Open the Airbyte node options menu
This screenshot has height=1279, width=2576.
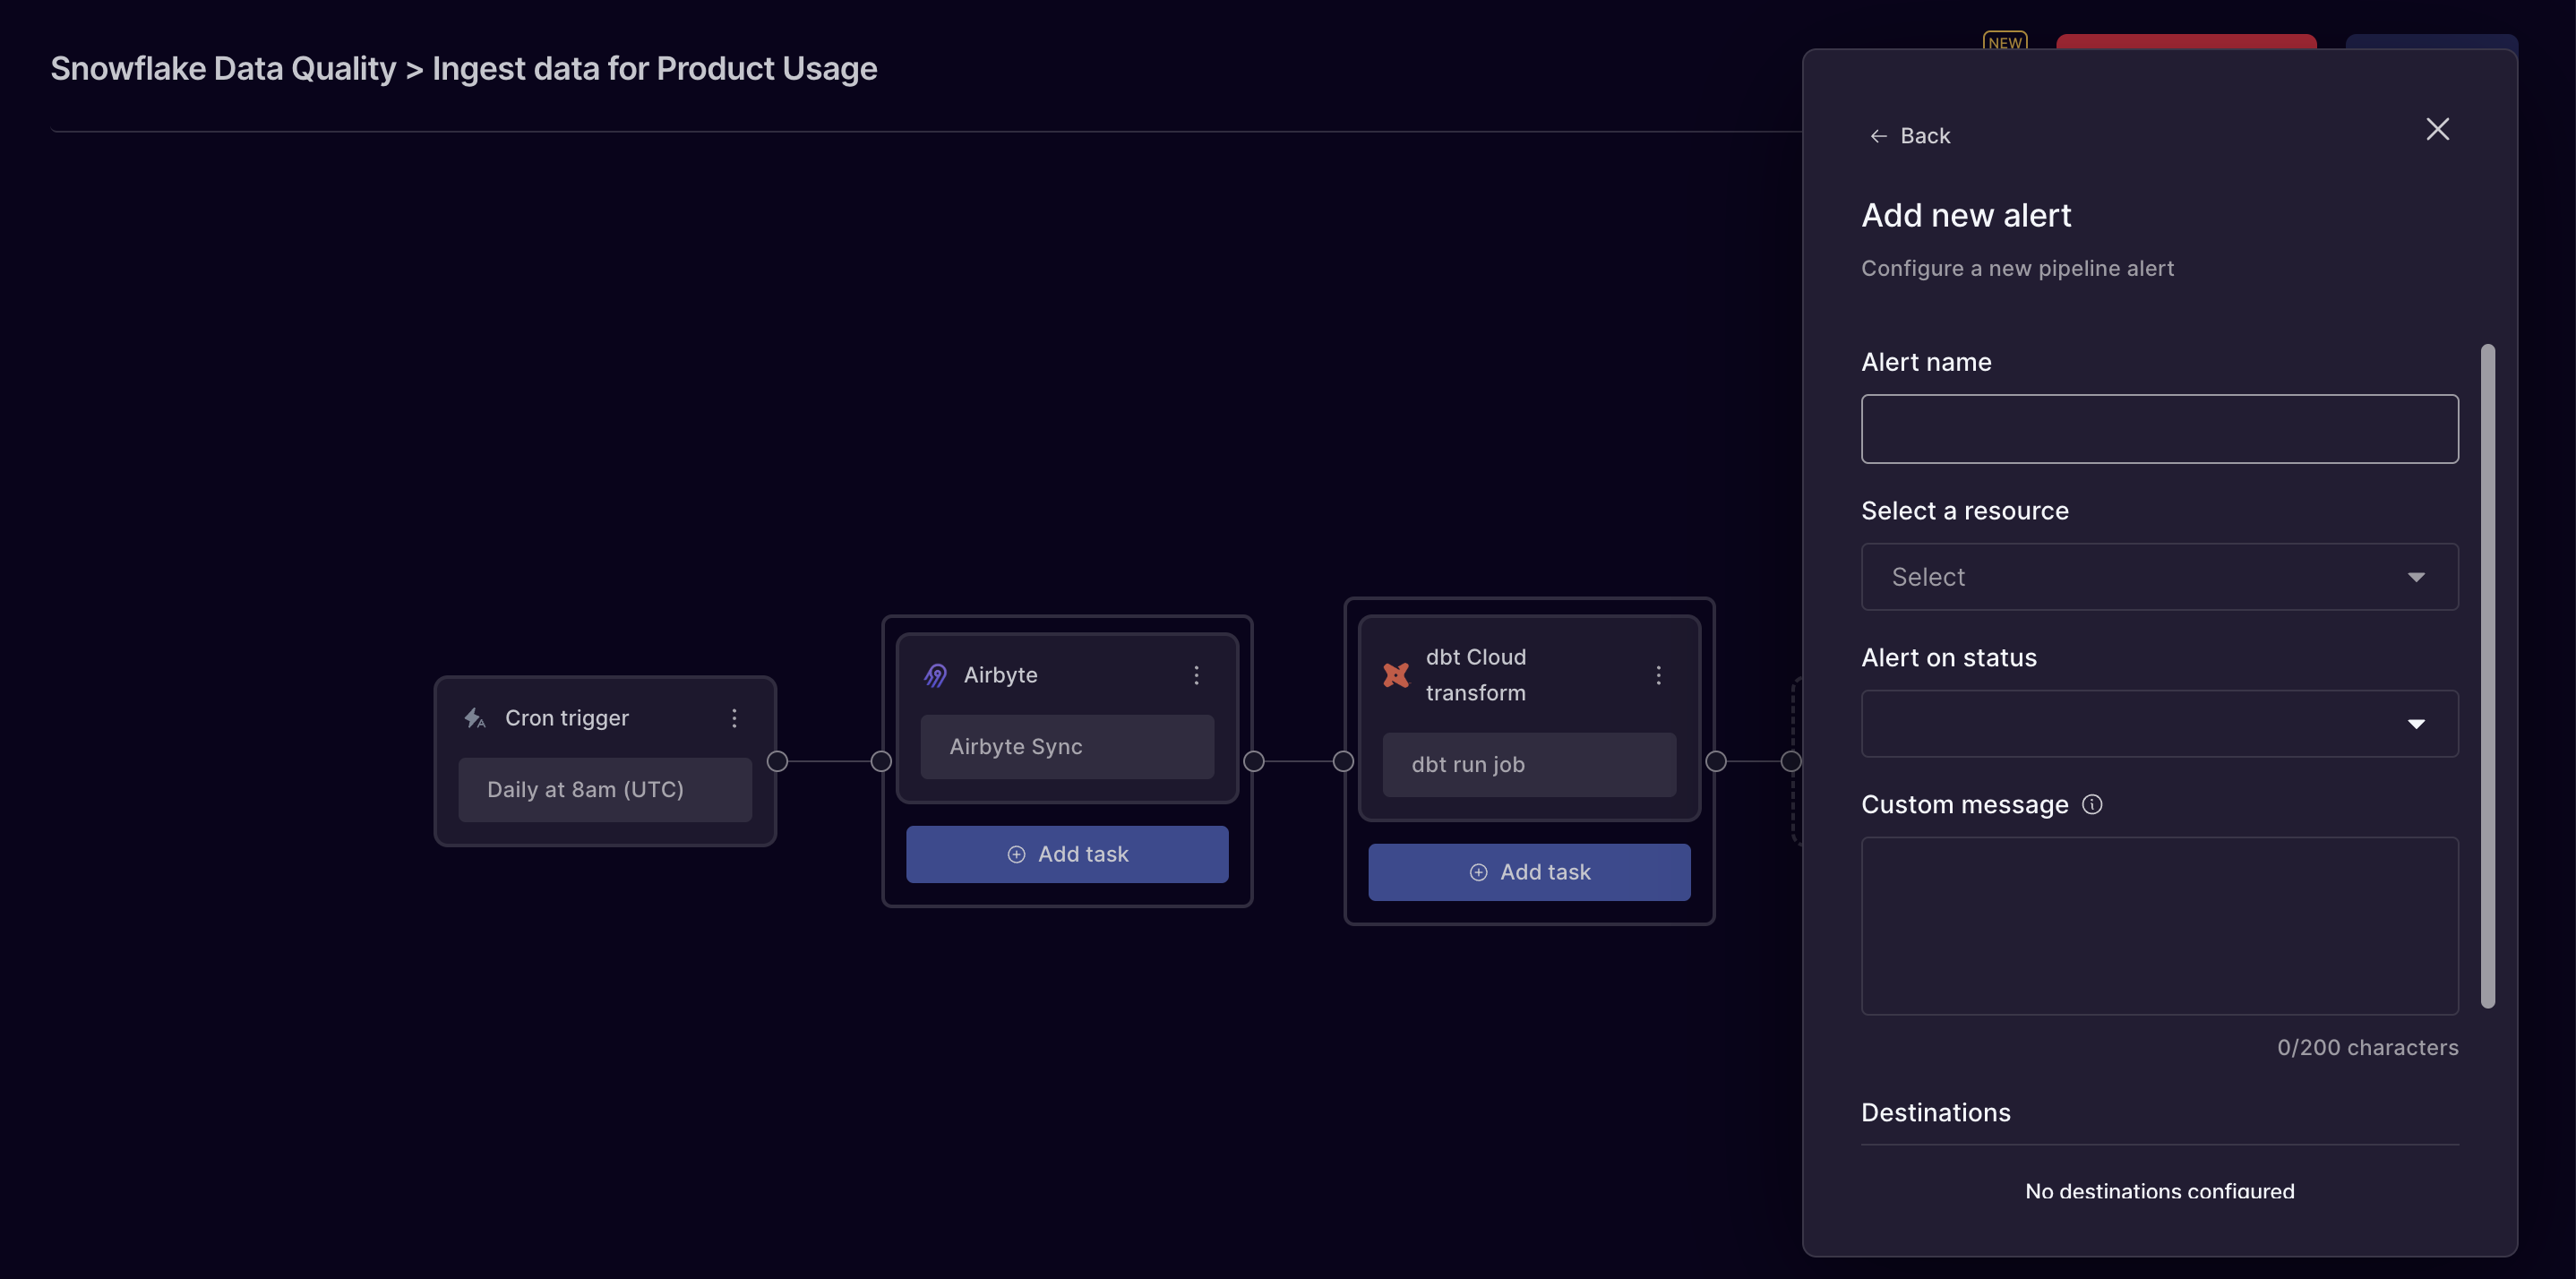[x=1196, y=674]
